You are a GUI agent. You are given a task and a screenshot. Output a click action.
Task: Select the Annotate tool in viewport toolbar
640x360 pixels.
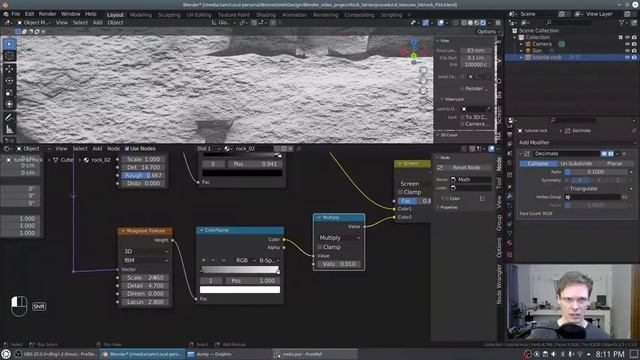click(x=9, y=118)
